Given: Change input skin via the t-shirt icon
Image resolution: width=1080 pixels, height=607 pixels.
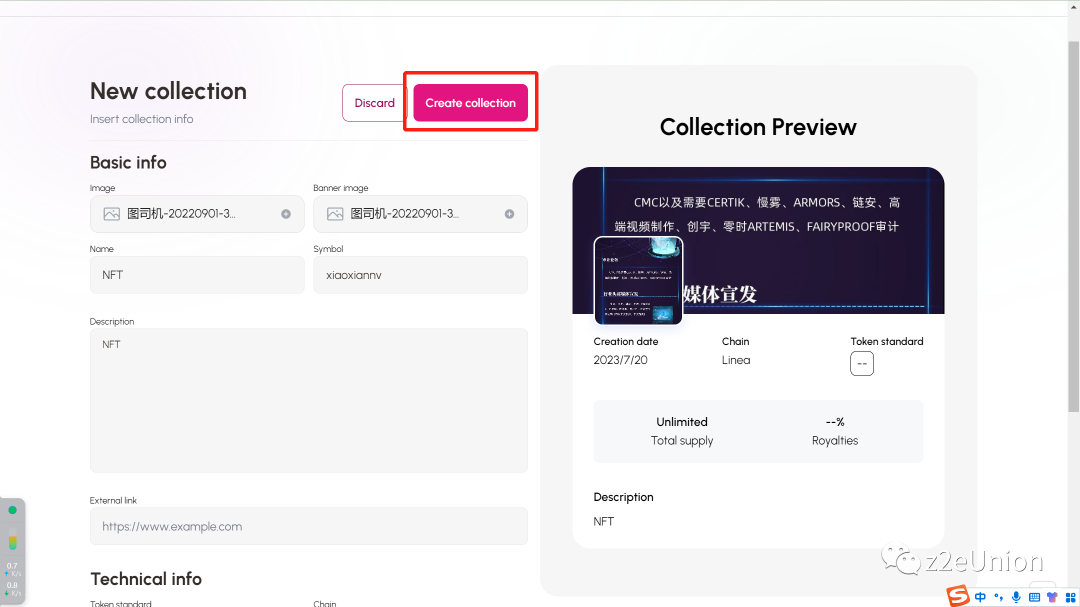Looking at the screenshot, I should click(x=1051, y=597).
